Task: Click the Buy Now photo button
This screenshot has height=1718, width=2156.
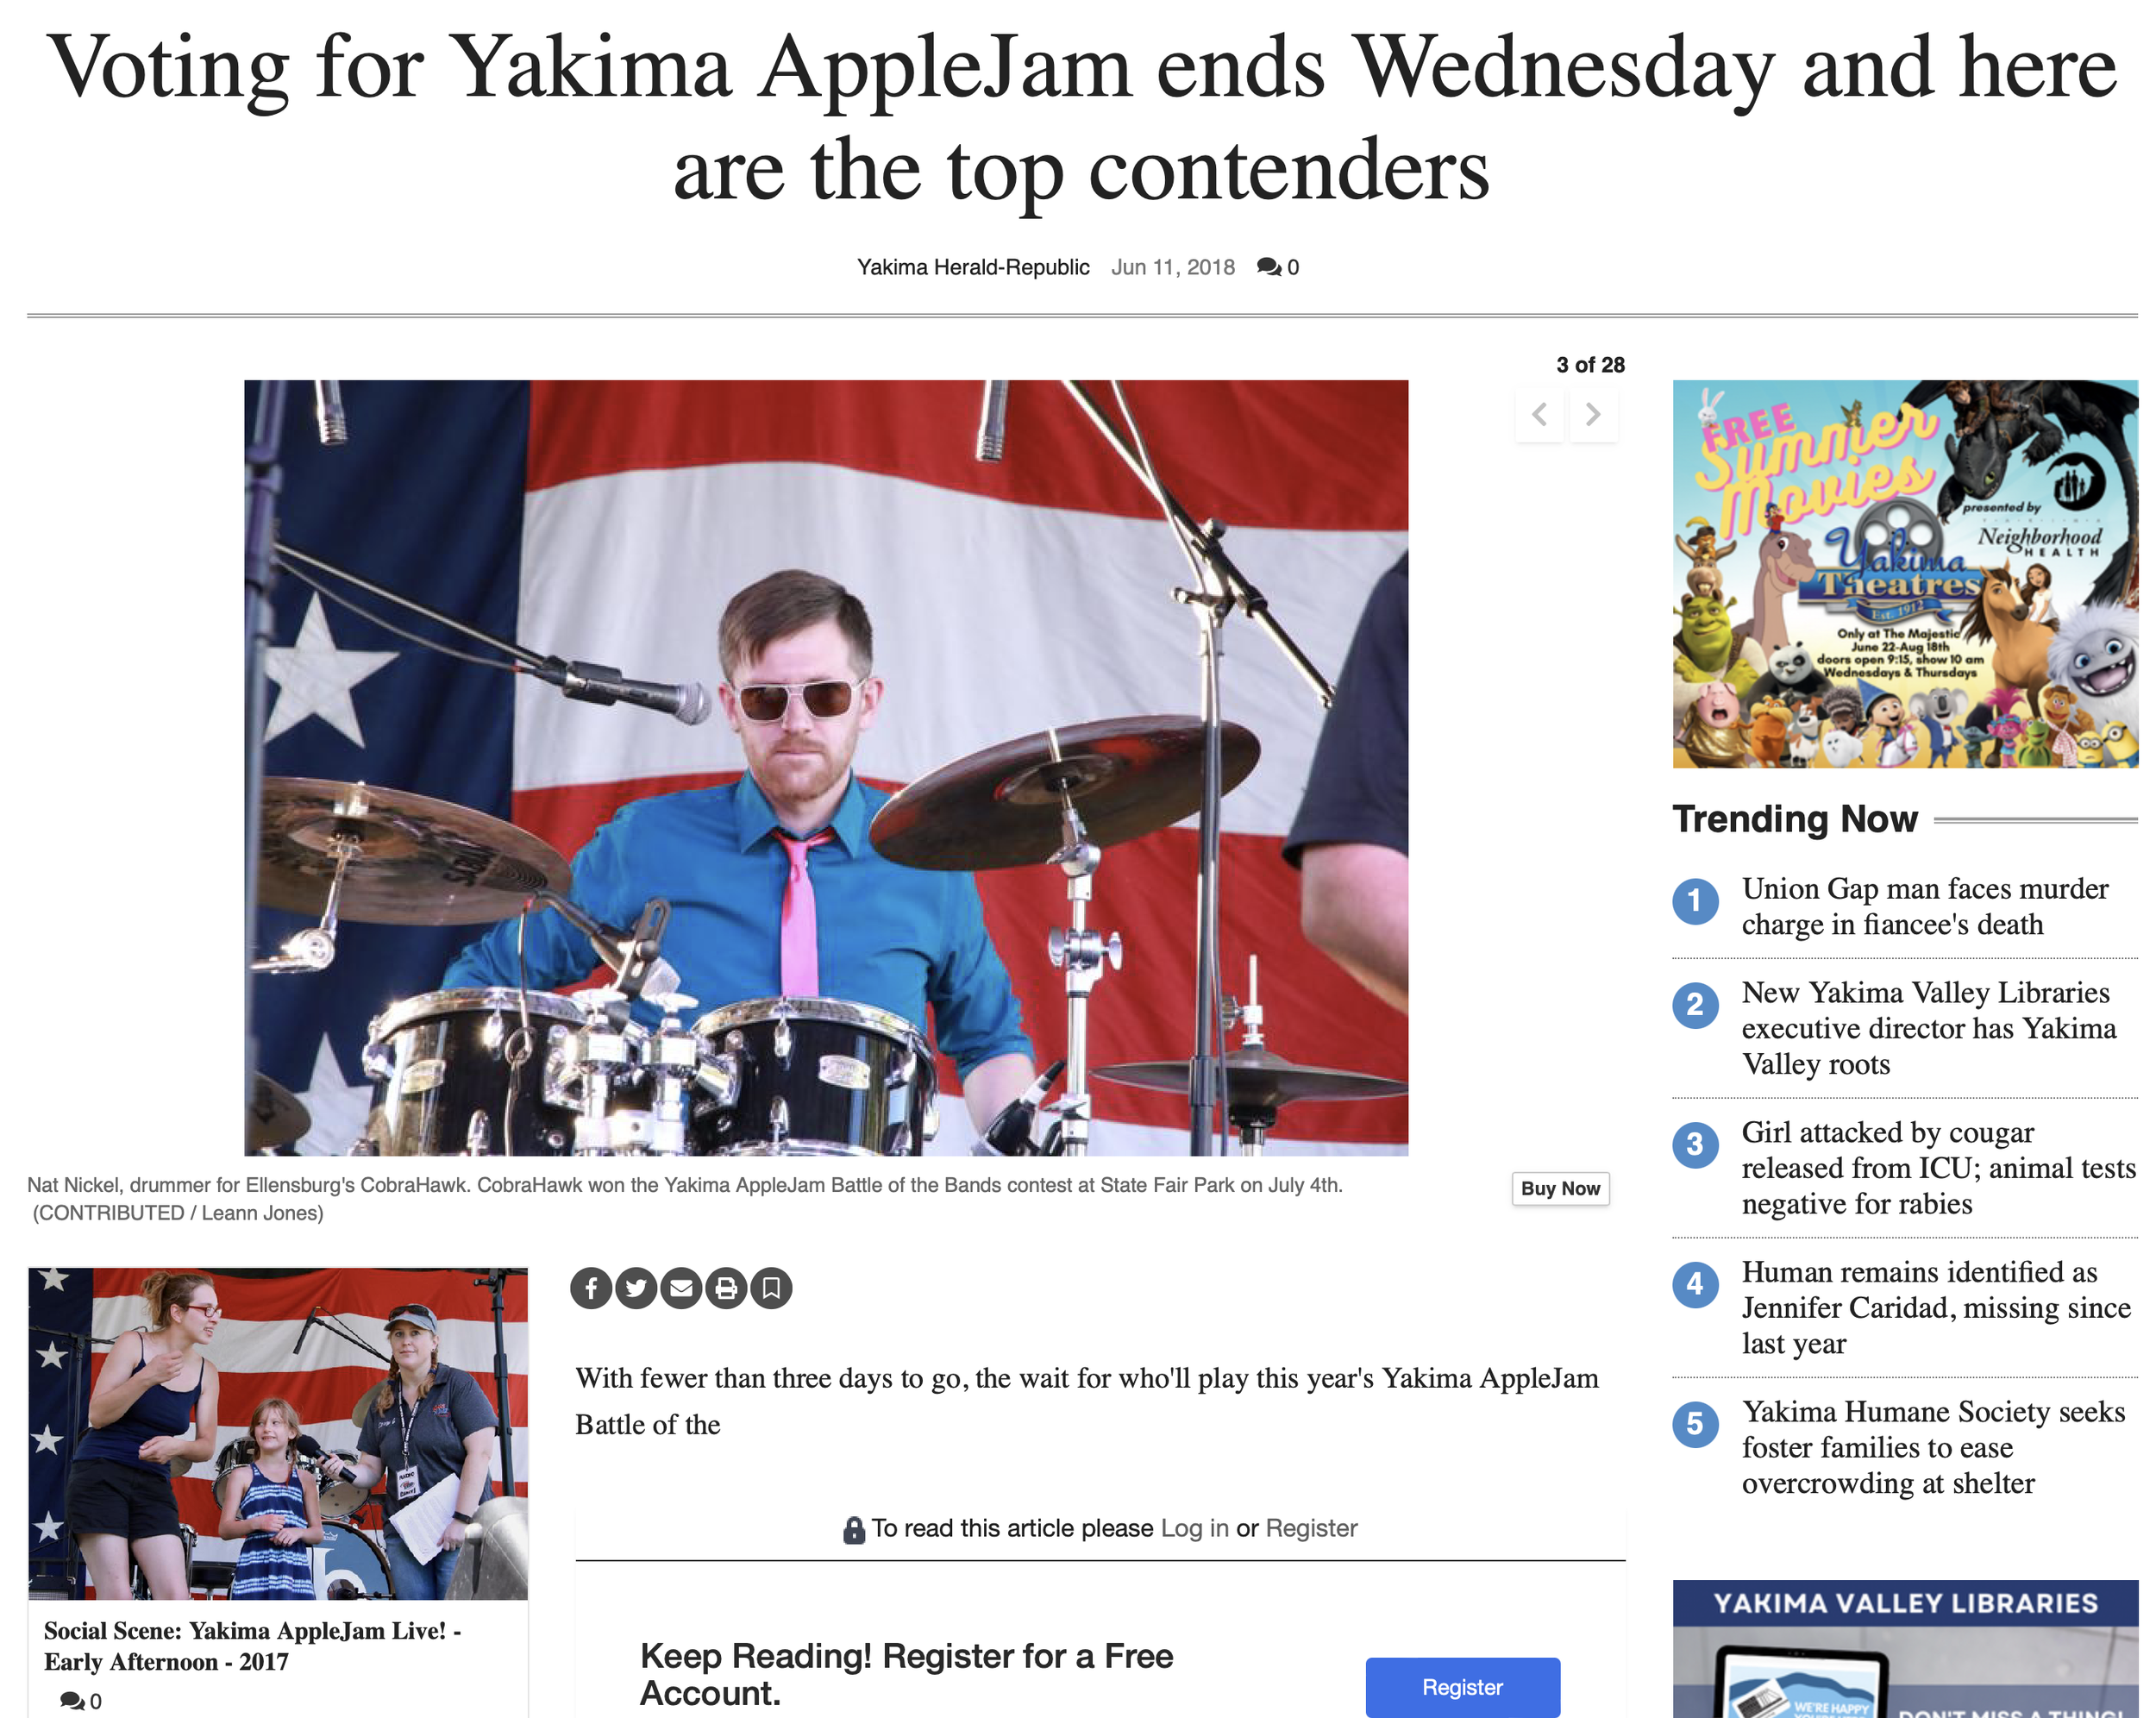Action: point(1560,1188)
